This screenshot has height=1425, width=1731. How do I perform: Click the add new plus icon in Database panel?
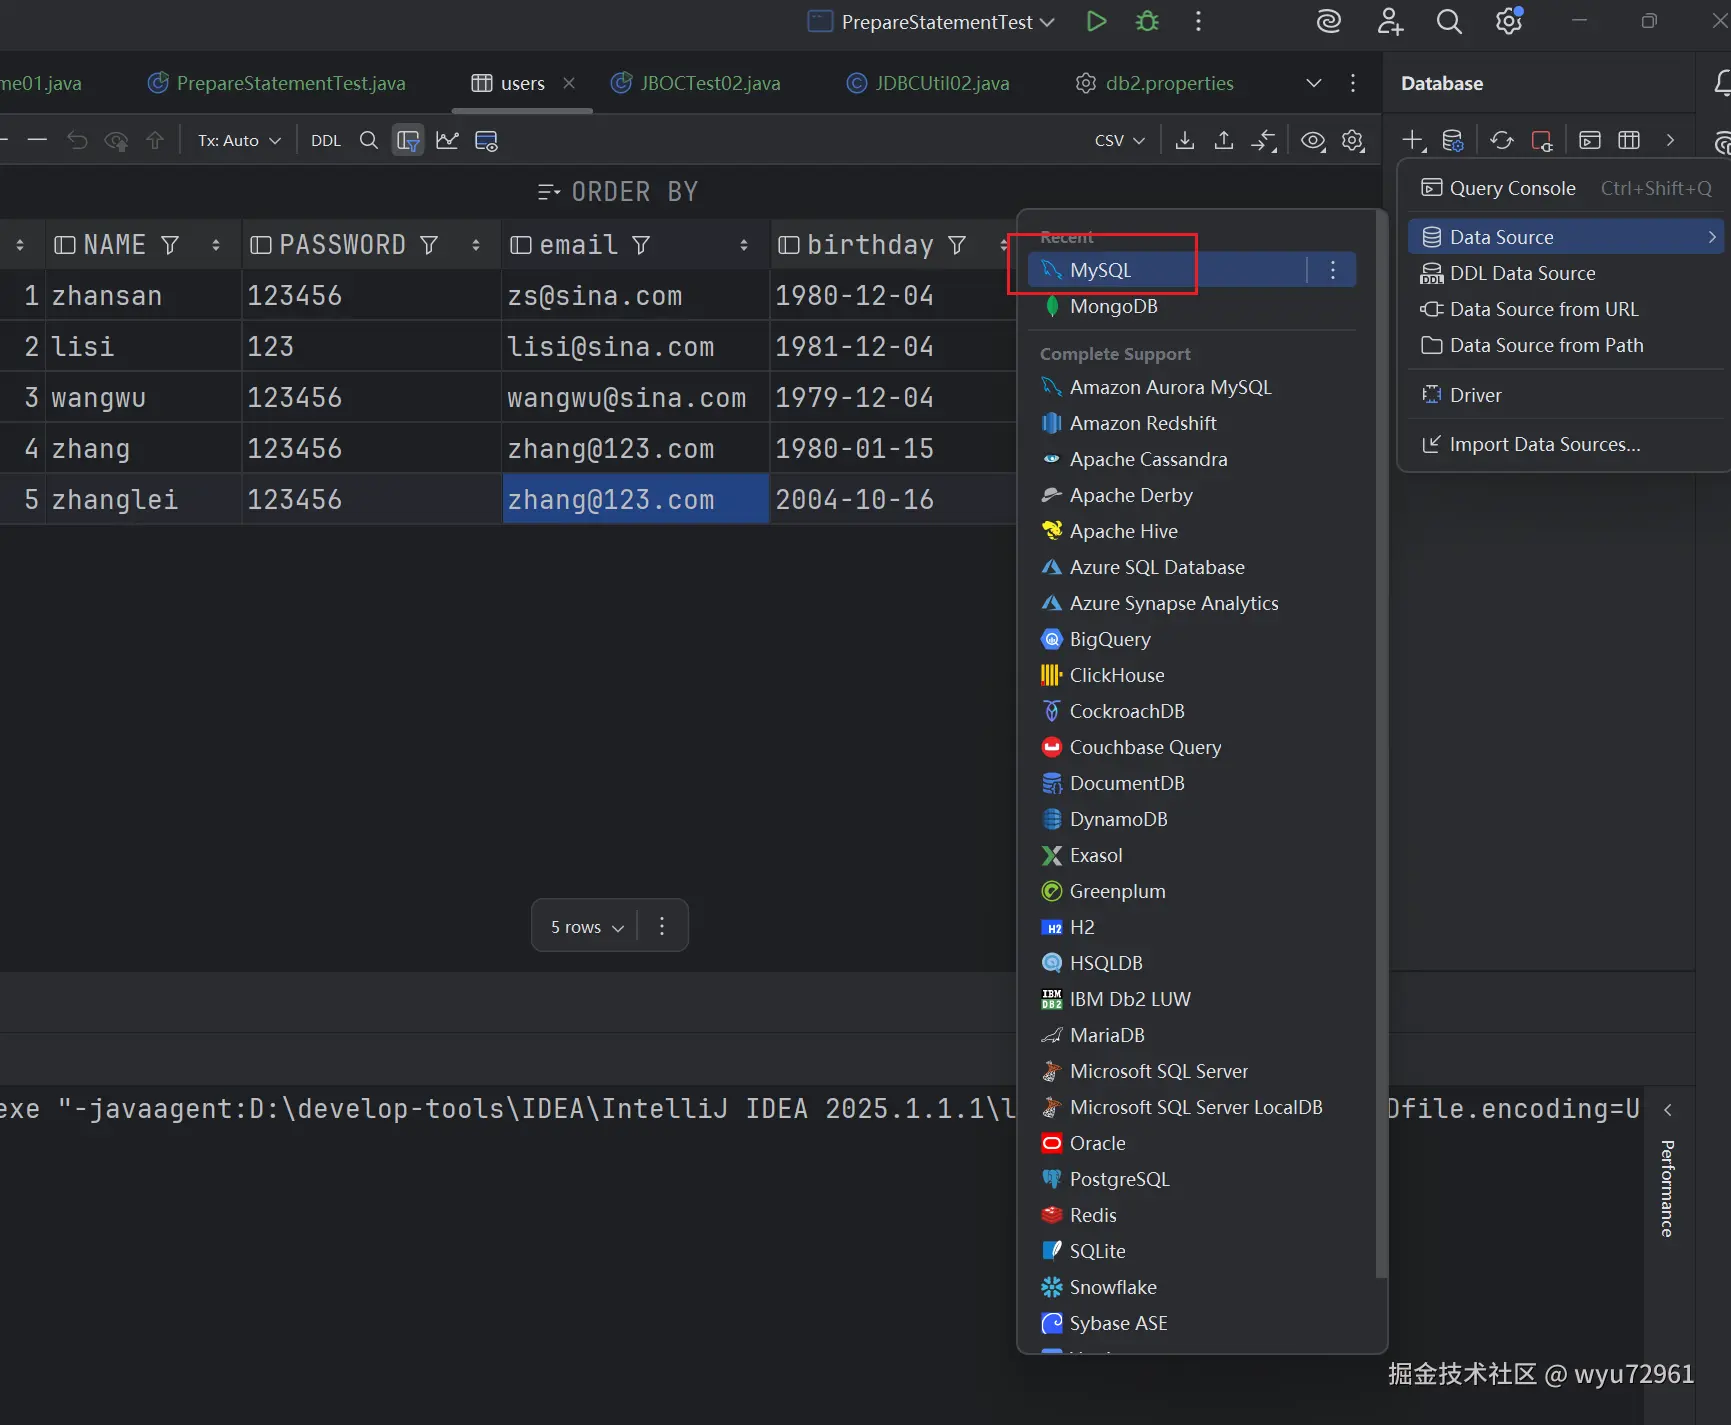pyautogui.click(x=1413, y=140)
